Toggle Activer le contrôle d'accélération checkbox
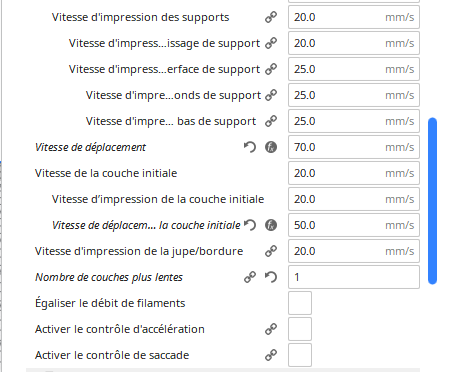 [x=300, y=329]
